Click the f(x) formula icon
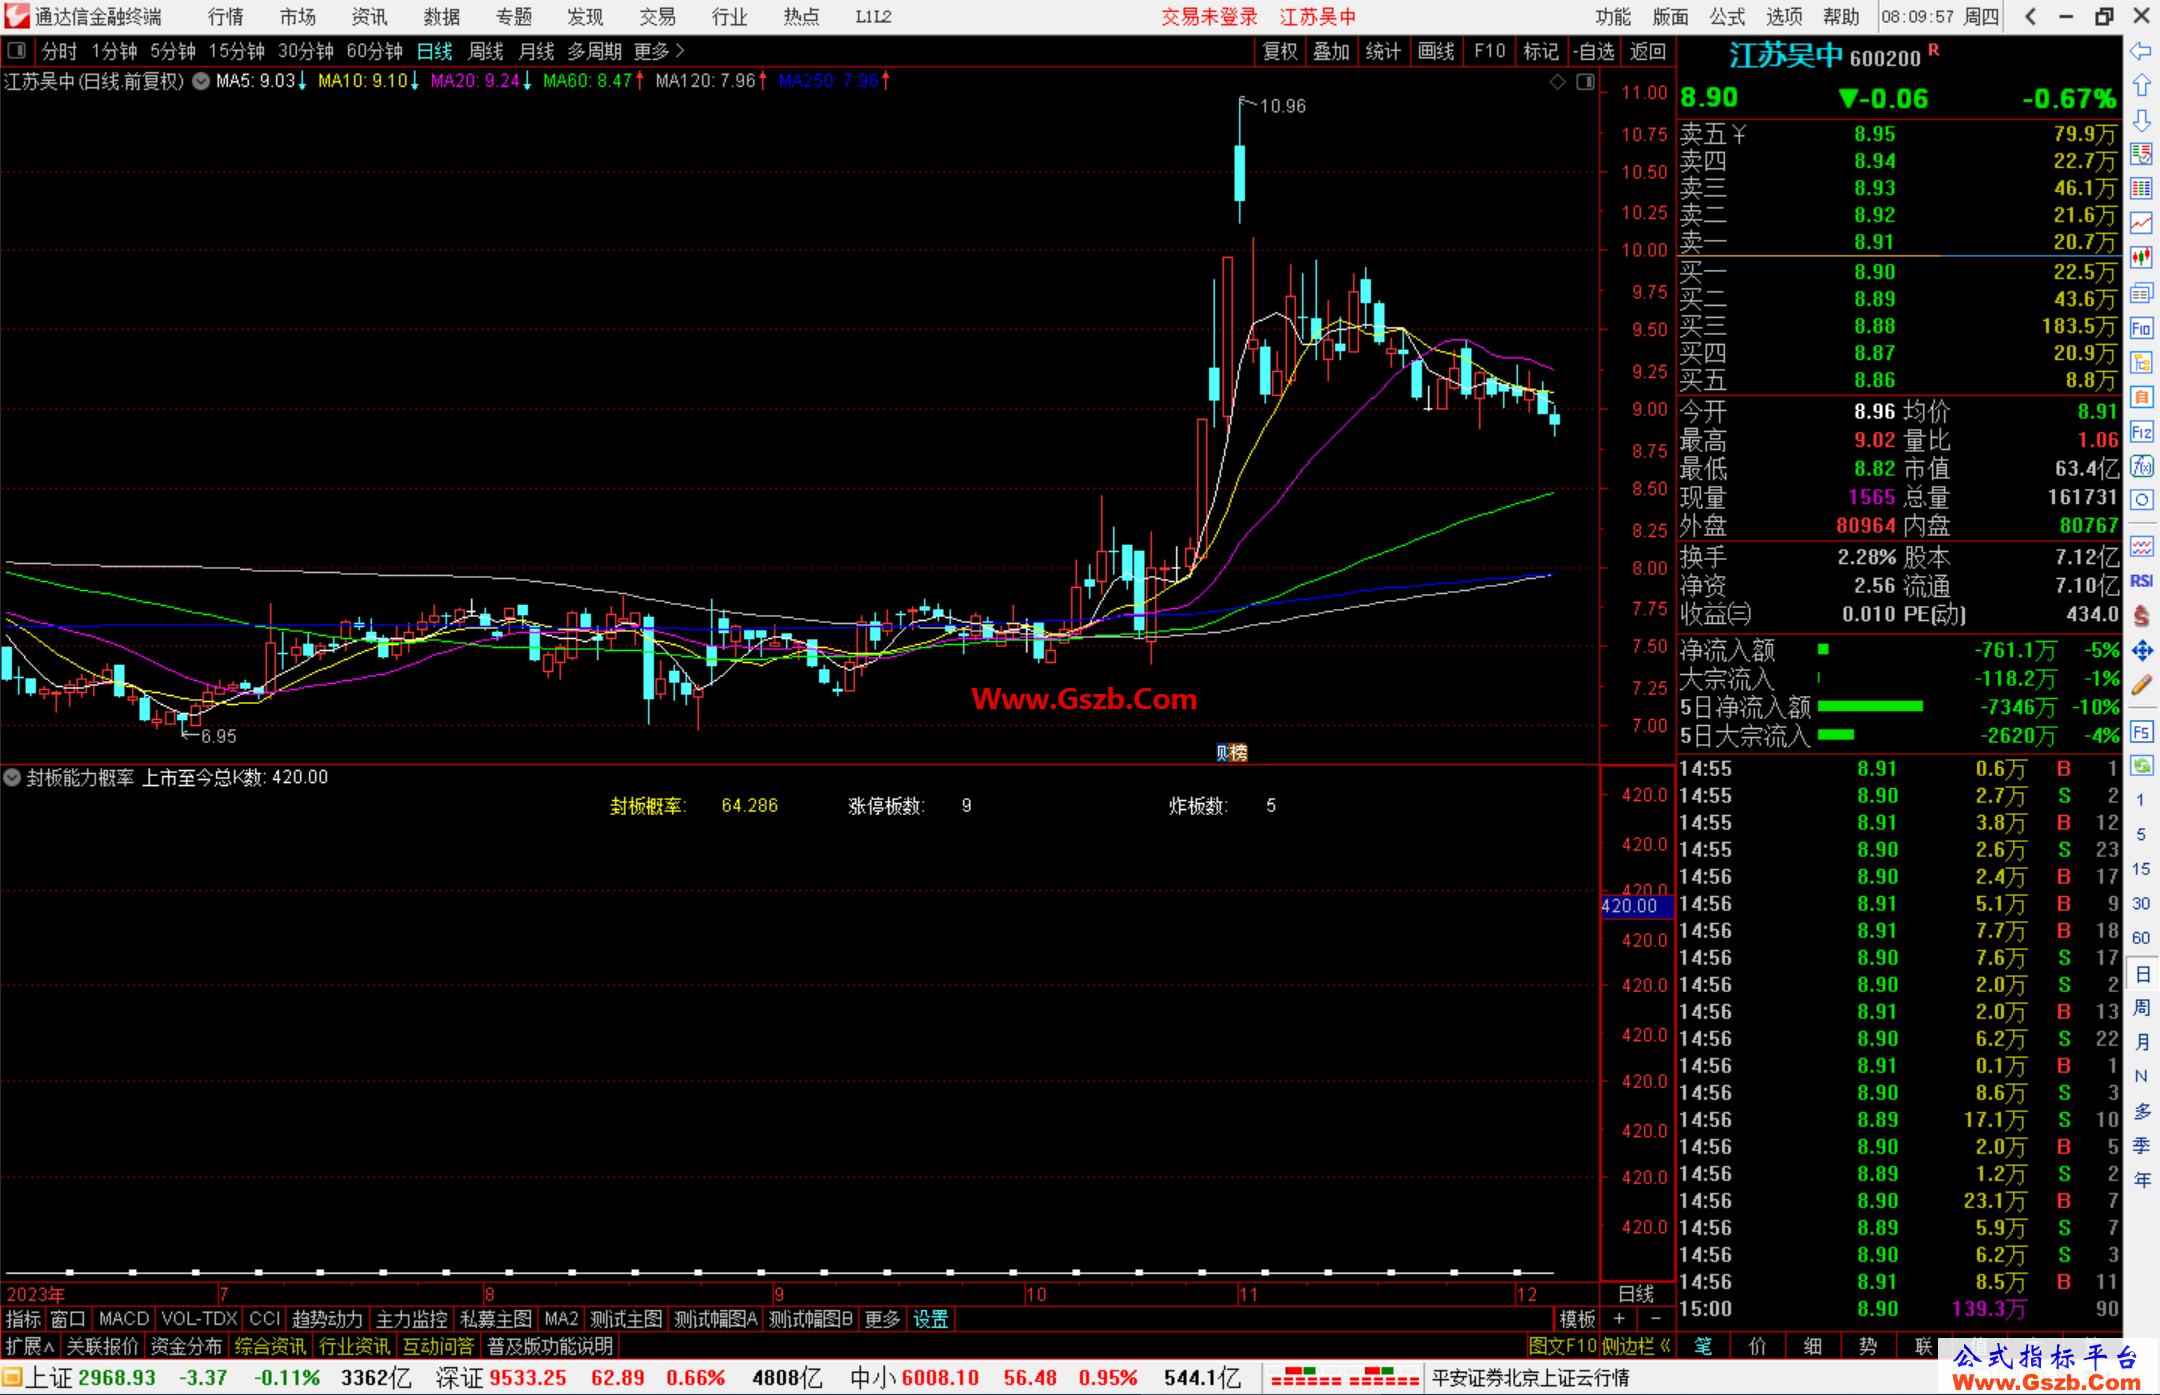 2141,466
